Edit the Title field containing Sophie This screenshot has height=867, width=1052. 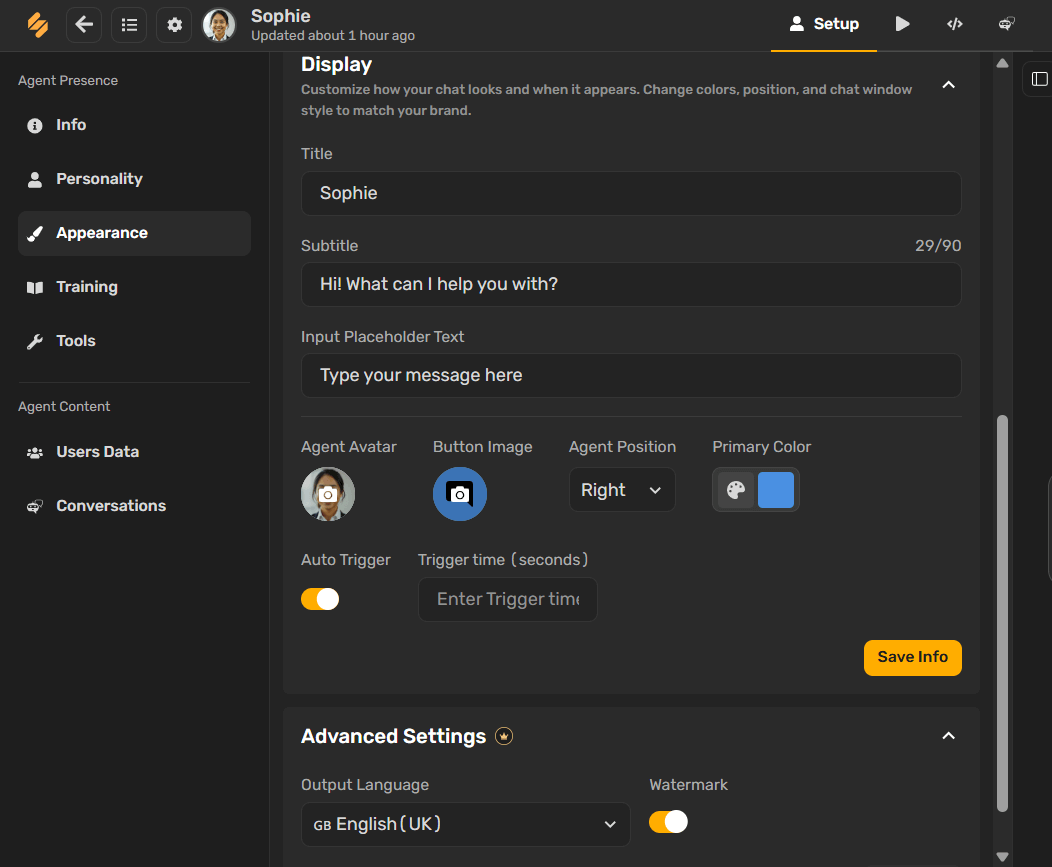(x=631, y=193)
